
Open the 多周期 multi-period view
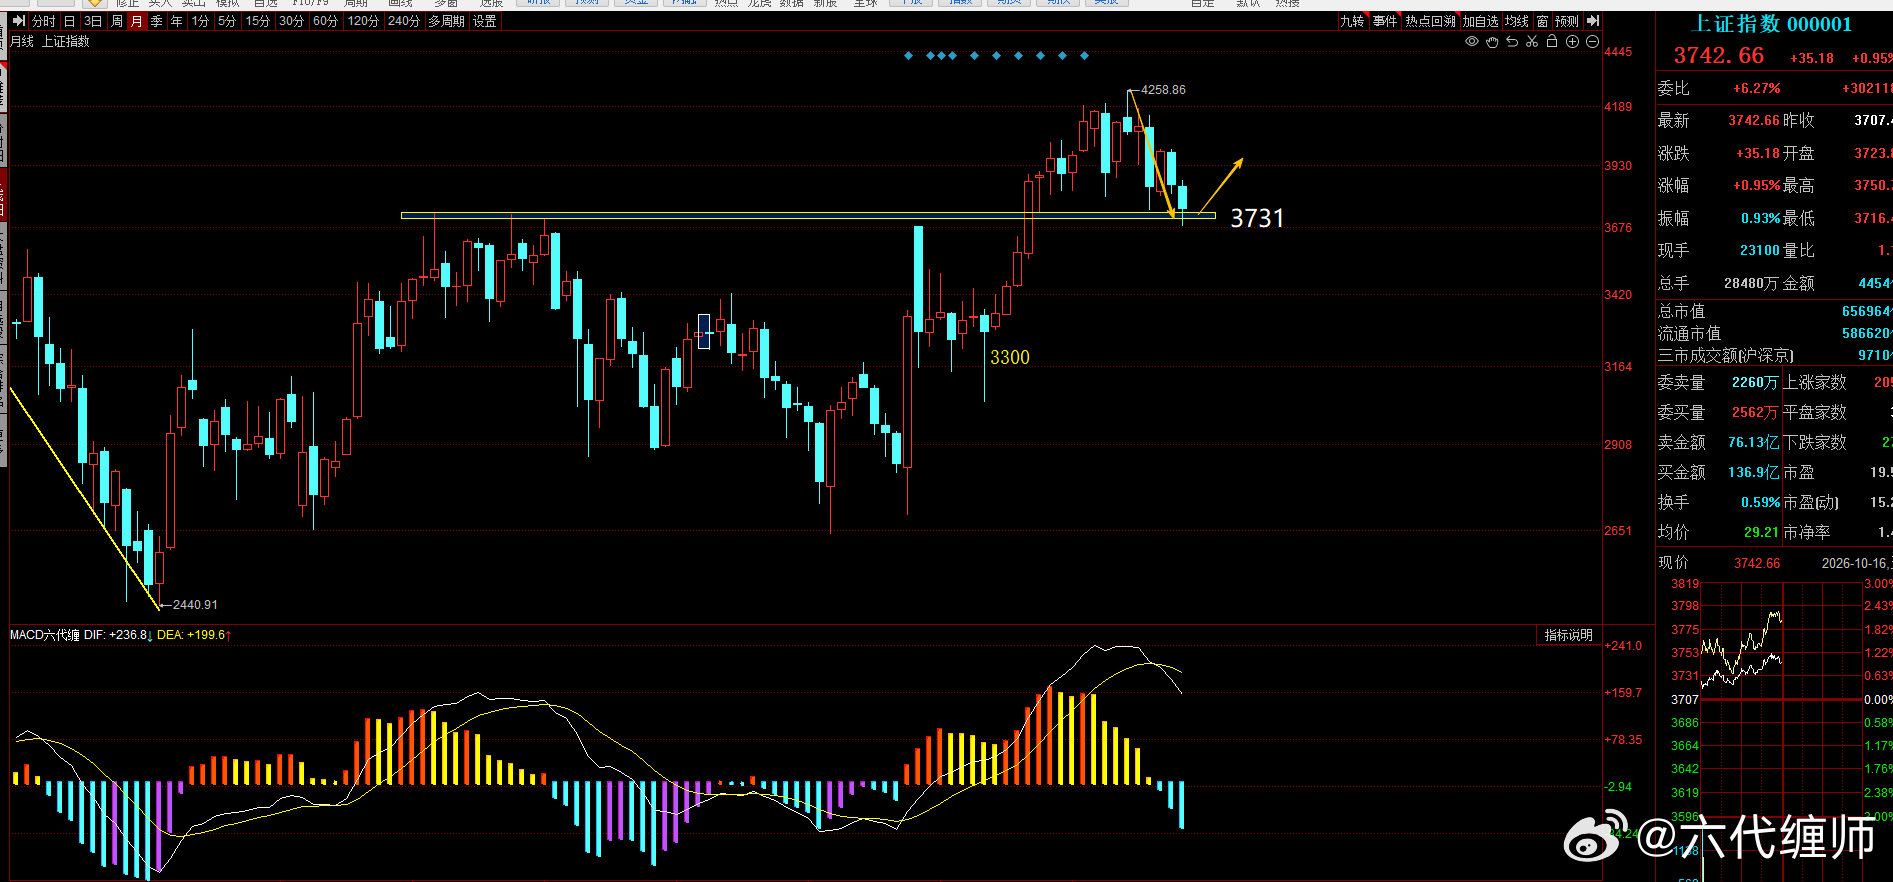coord(447,21)
